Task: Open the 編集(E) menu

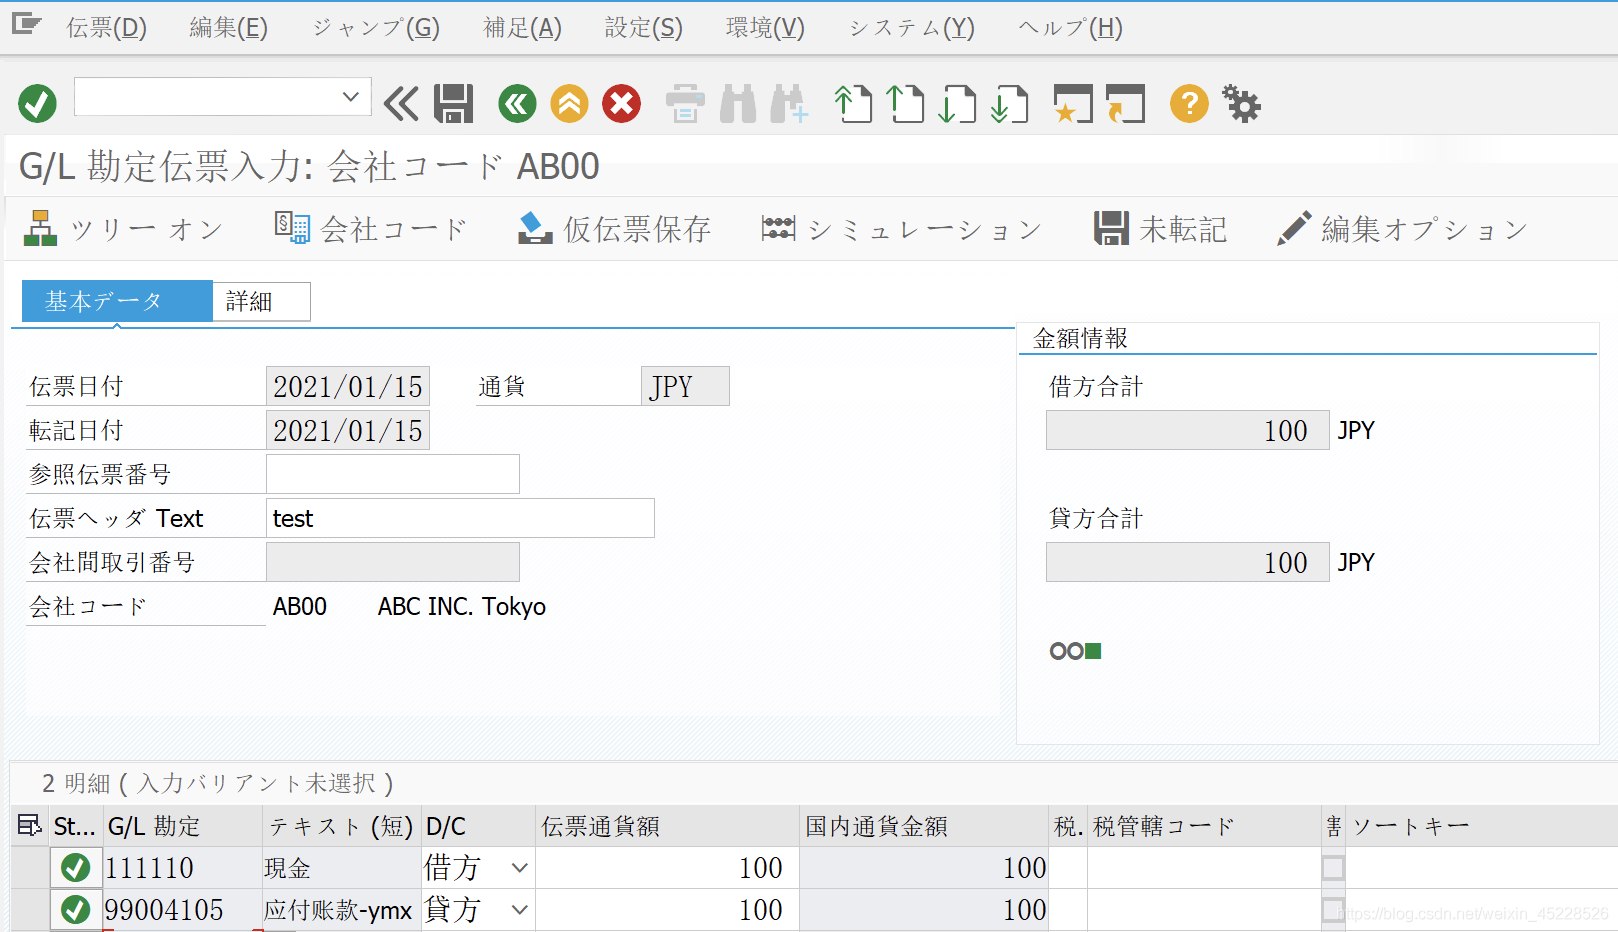Action: point(229,28)
